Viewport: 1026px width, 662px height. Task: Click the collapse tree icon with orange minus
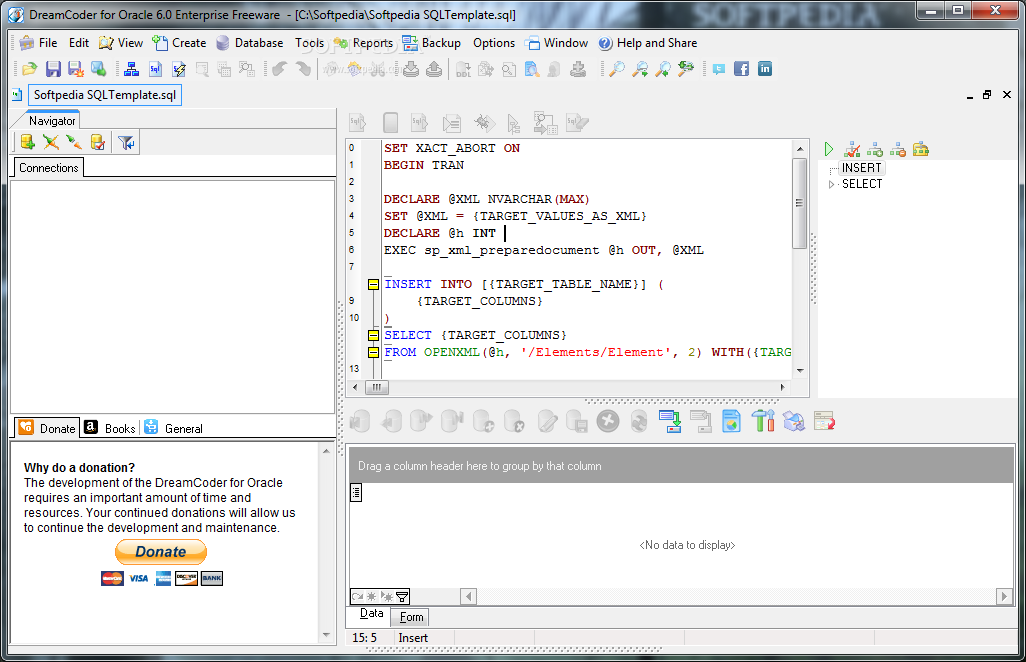point(898,149)
